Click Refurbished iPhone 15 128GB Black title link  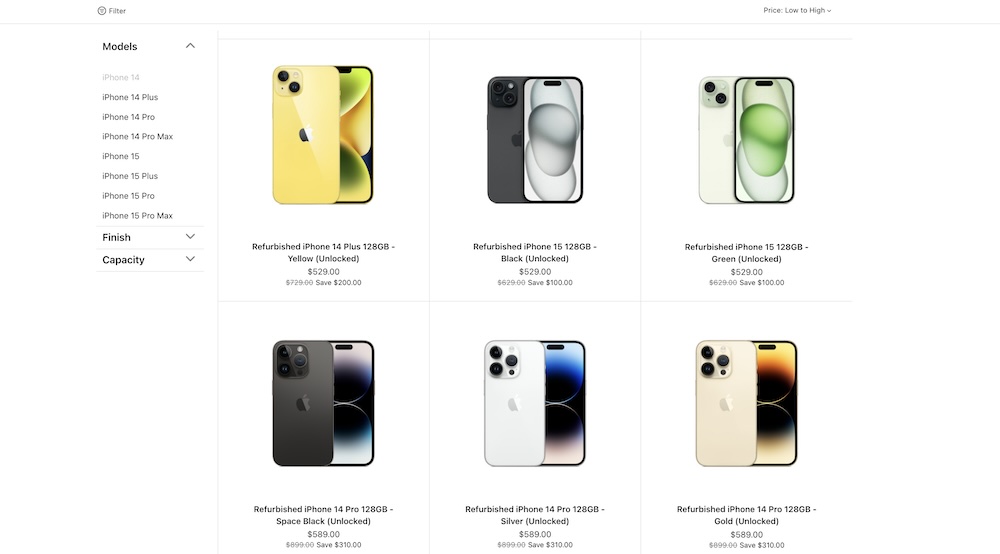point(534,252)
